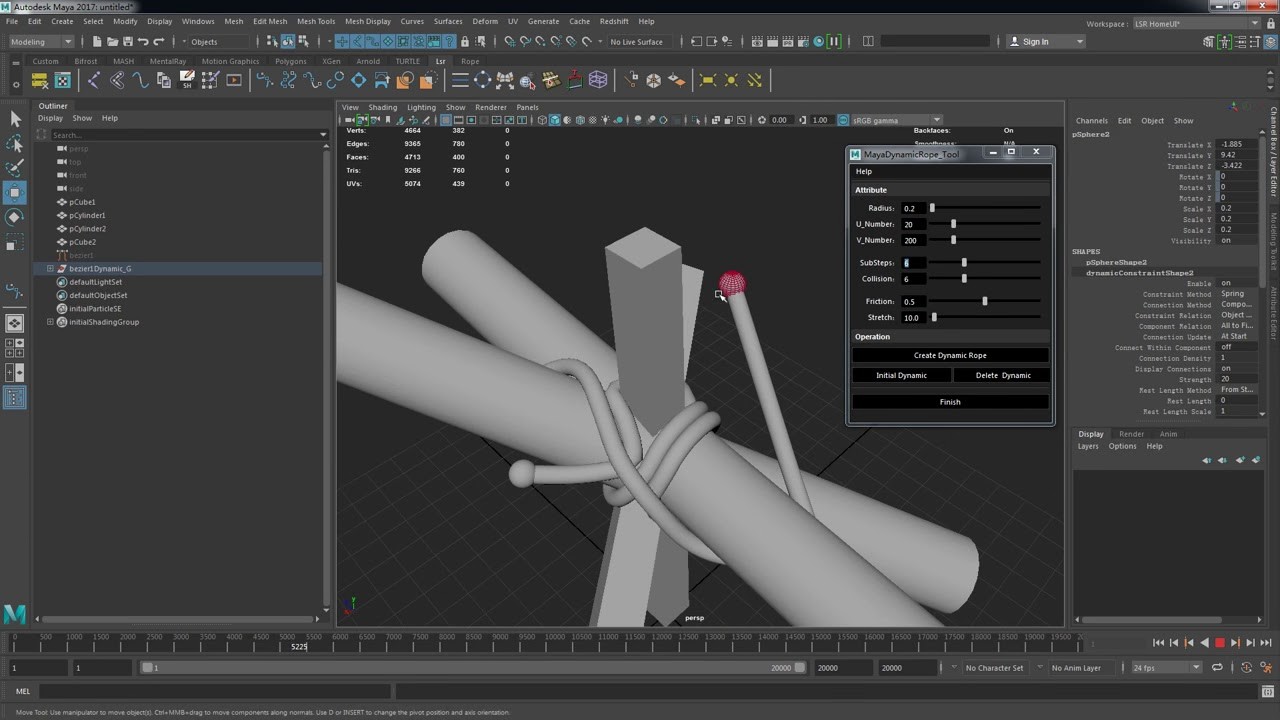The height and width of the screenshot is (720, 1280).
Task: Open the Deform menu
Action: (x=484, y=21)
